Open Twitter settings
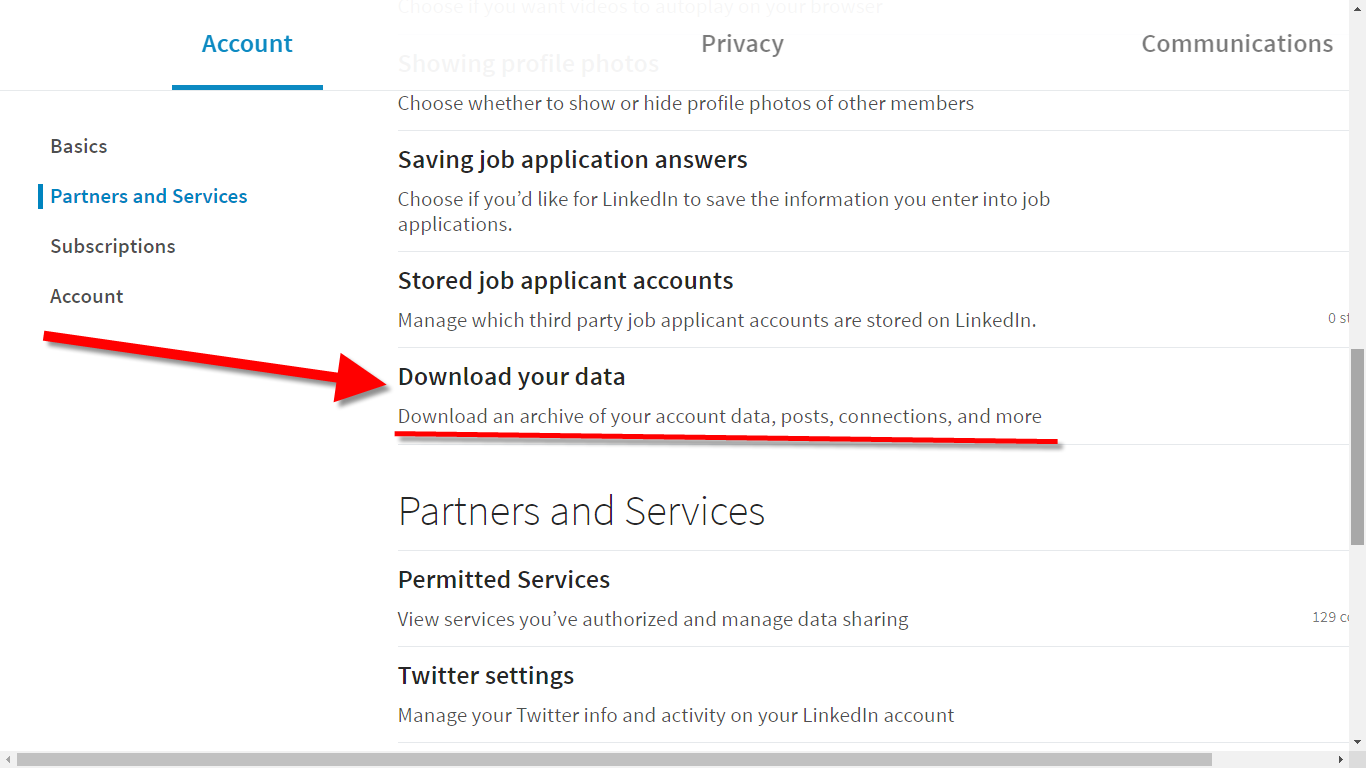 [486, 676]
